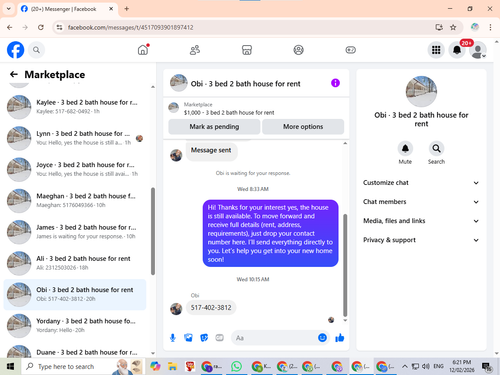Image resolution: width=500 pixels, height=375 pixels.
Task: Open the emoji picker in message box
Action: 322,338
